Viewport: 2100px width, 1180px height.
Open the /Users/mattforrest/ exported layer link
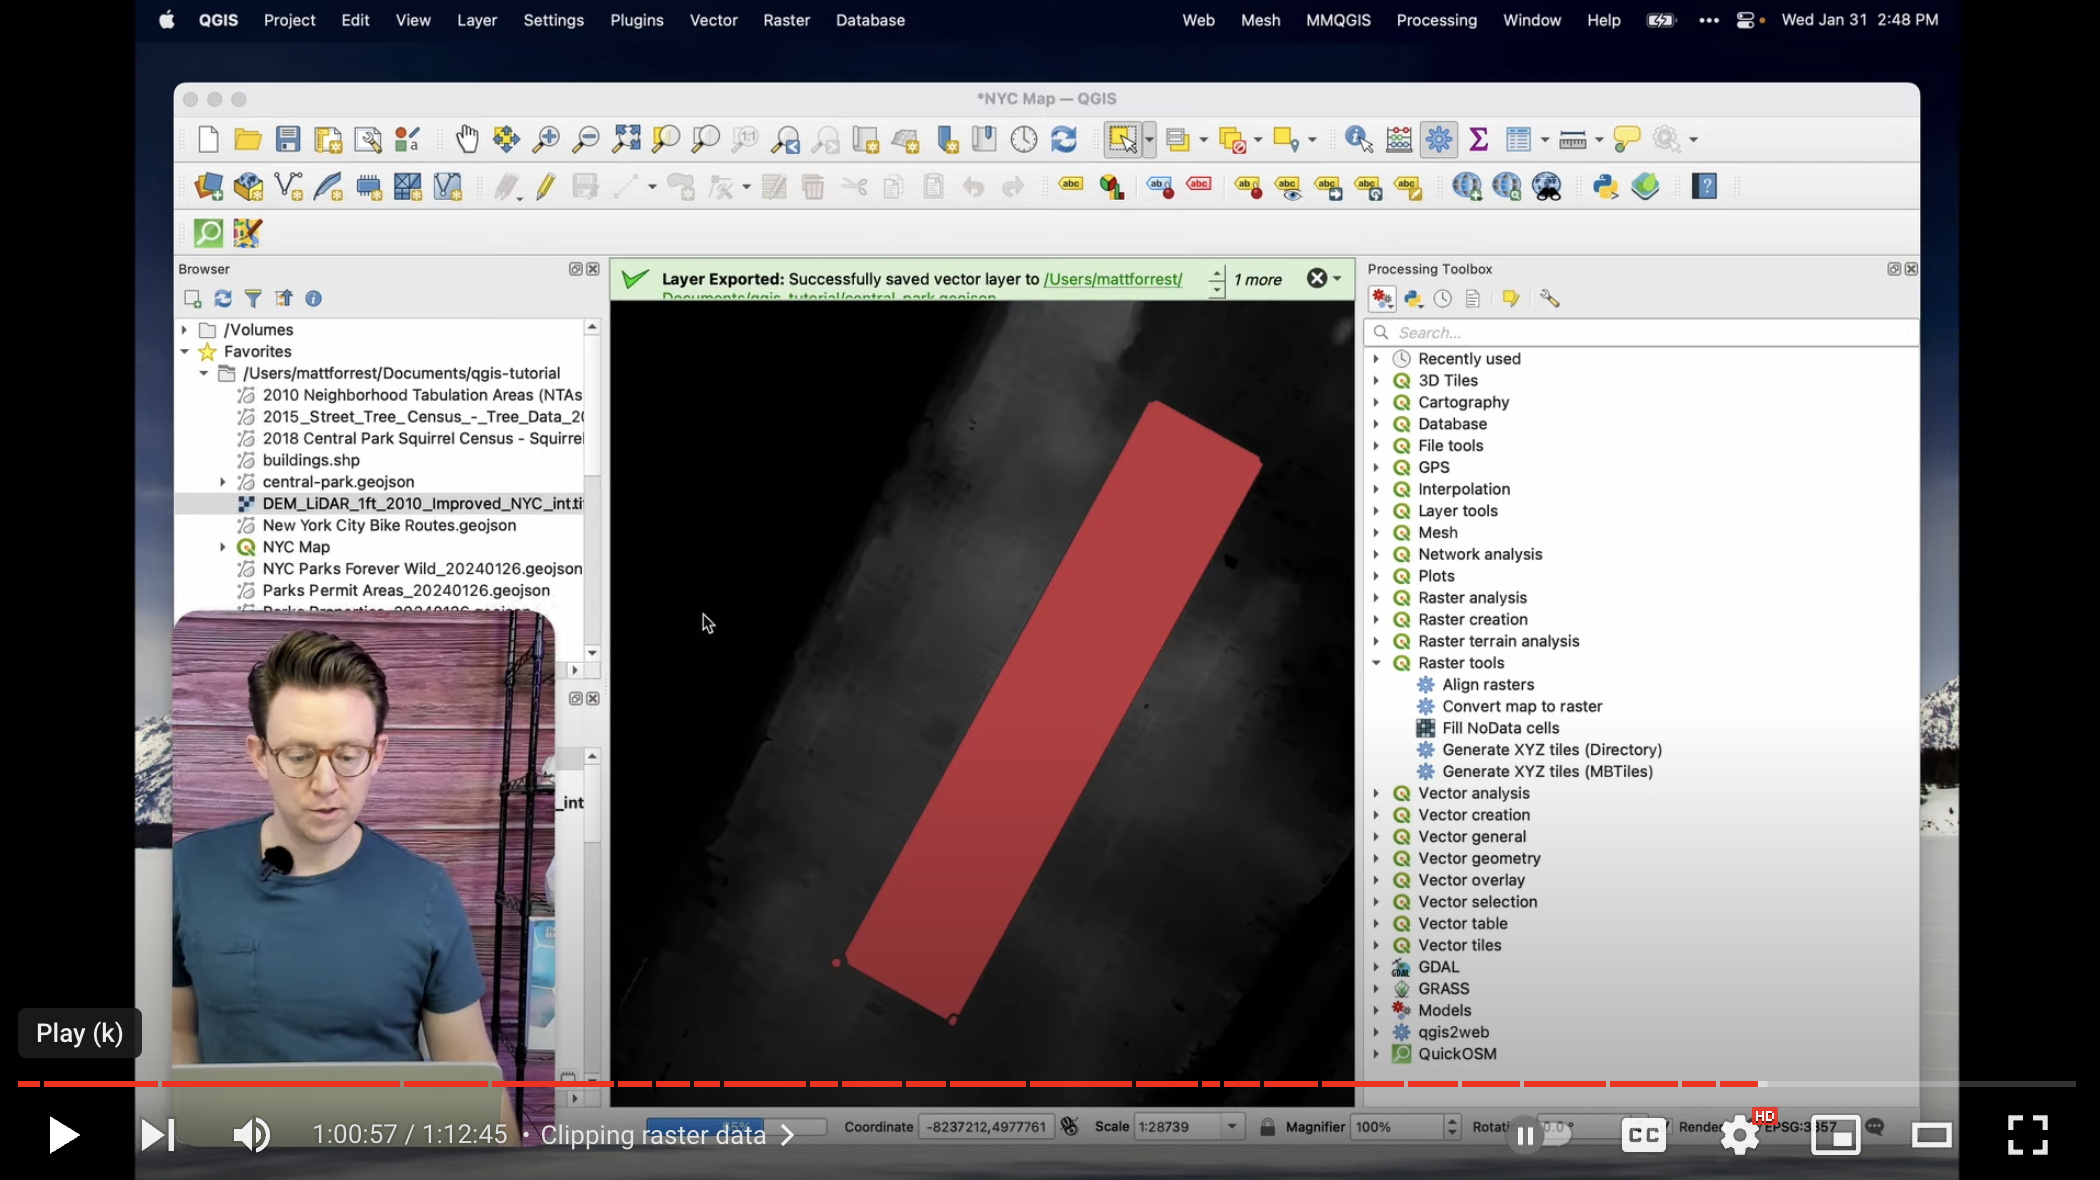(1113, 279)
